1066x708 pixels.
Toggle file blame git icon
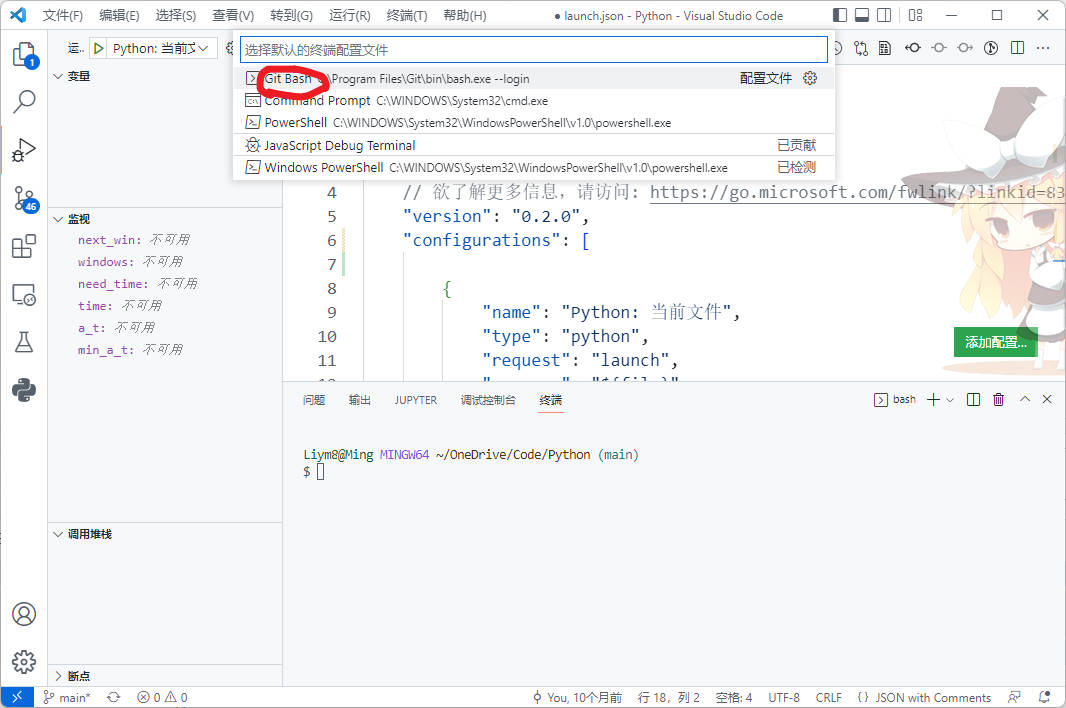[x=991, y=48]
